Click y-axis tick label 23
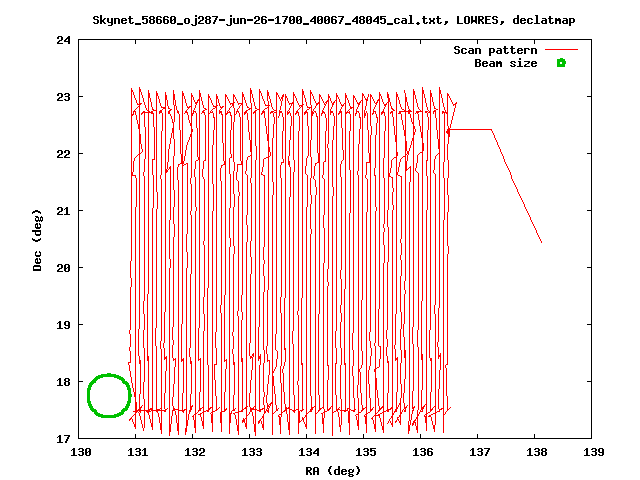Image resolution: width=640 pixels, height=480 pixels. (64, 97)
